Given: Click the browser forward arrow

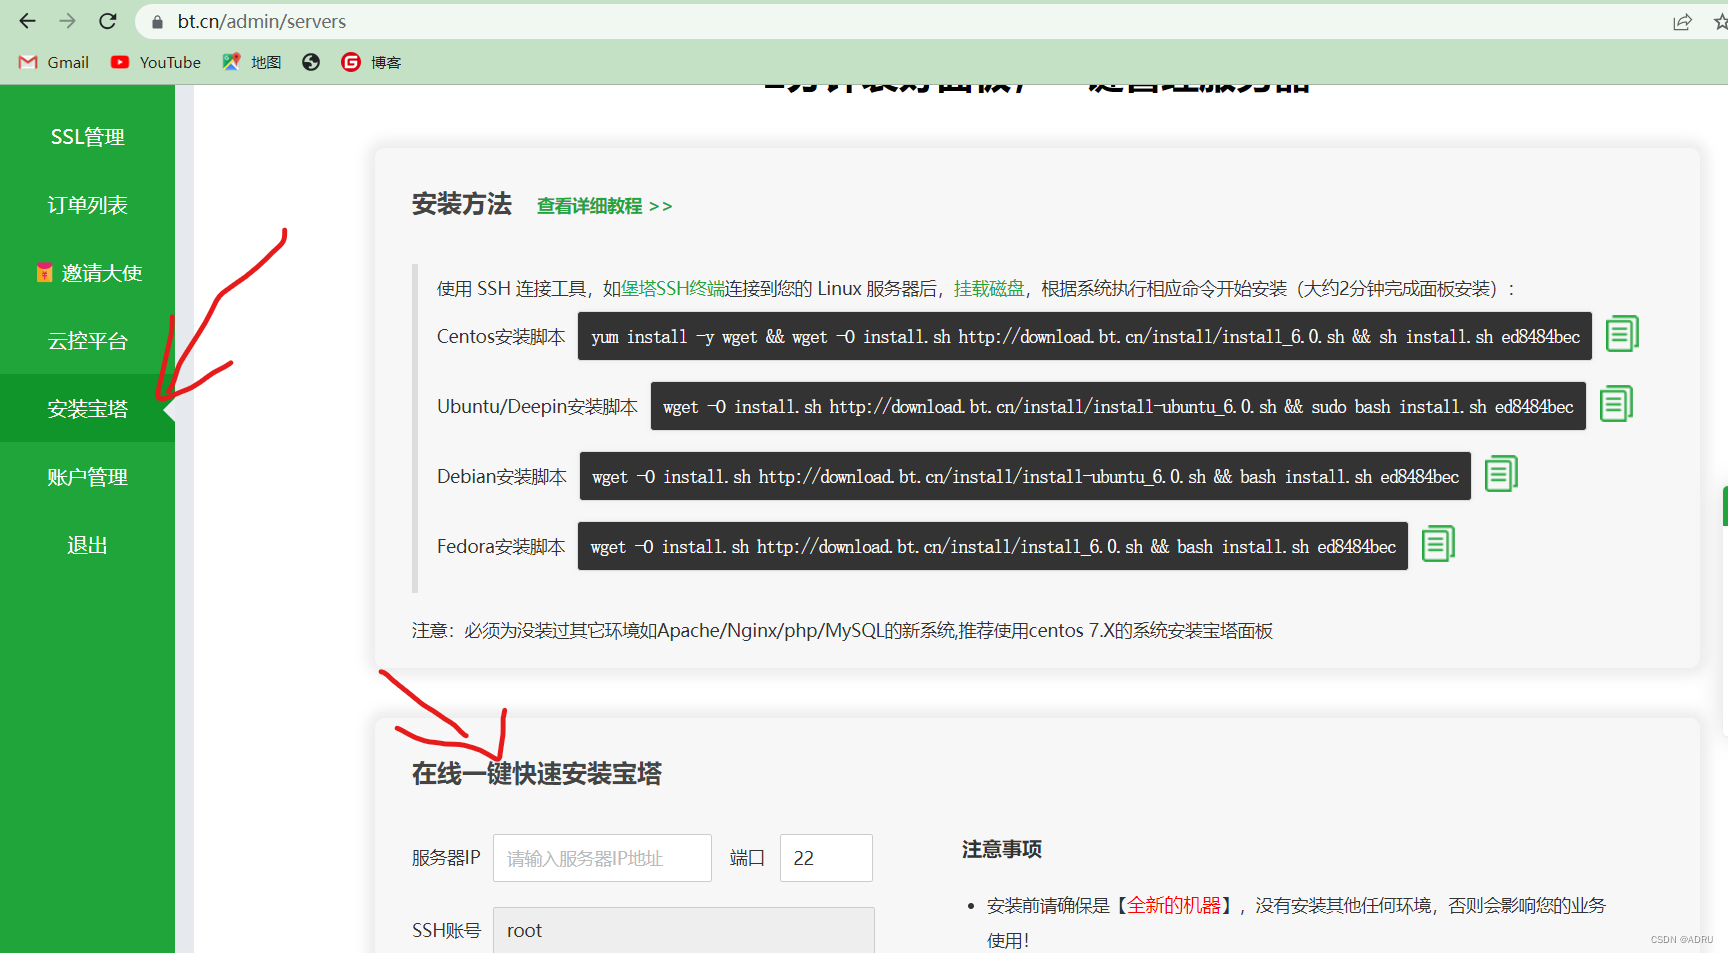Looking at the screenshot, I should (67, 21).
